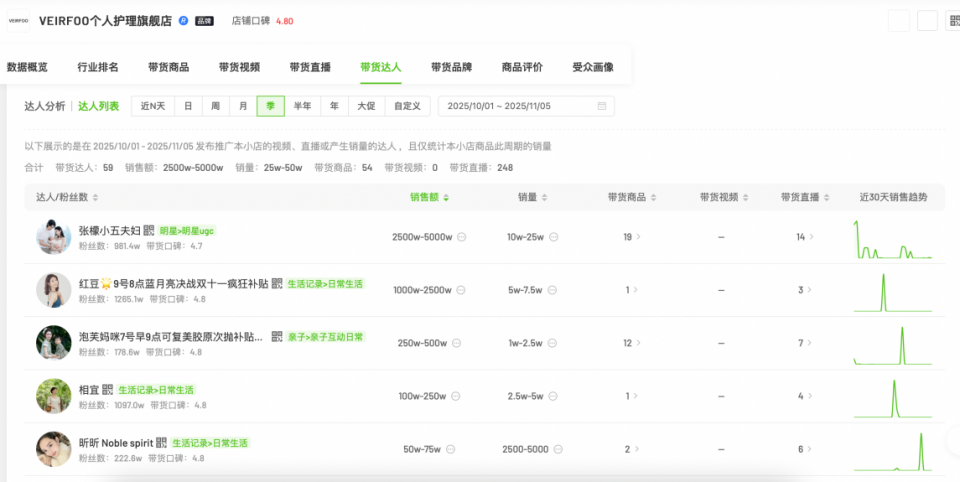
Task: Click the VEIRFOO store logo
Action: pyautogui.click(x=18, y=21)
